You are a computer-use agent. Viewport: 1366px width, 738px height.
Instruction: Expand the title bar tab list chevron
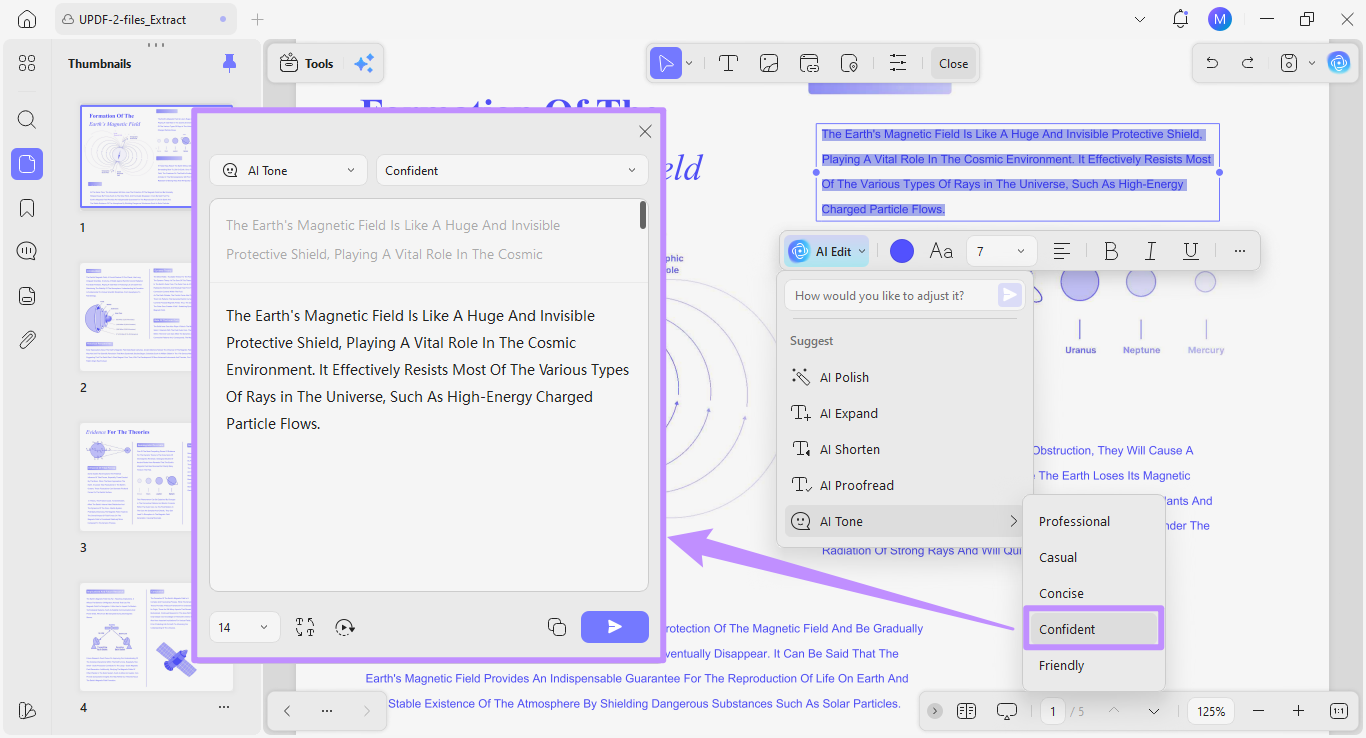point(1141,19)
